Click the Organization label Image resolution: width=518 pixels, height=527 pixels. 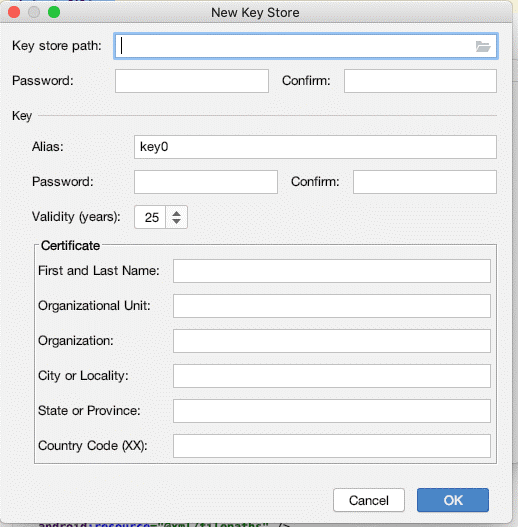tap(76, 341)
